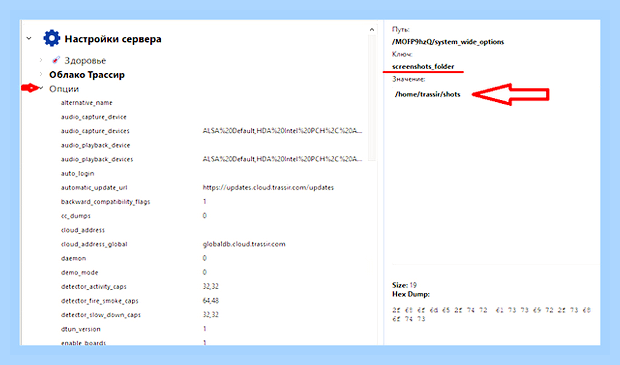Image resolution: width=620 pixels, height=365 pixels.
Task: Select the cc_dumps option
Action: (76, 216)
